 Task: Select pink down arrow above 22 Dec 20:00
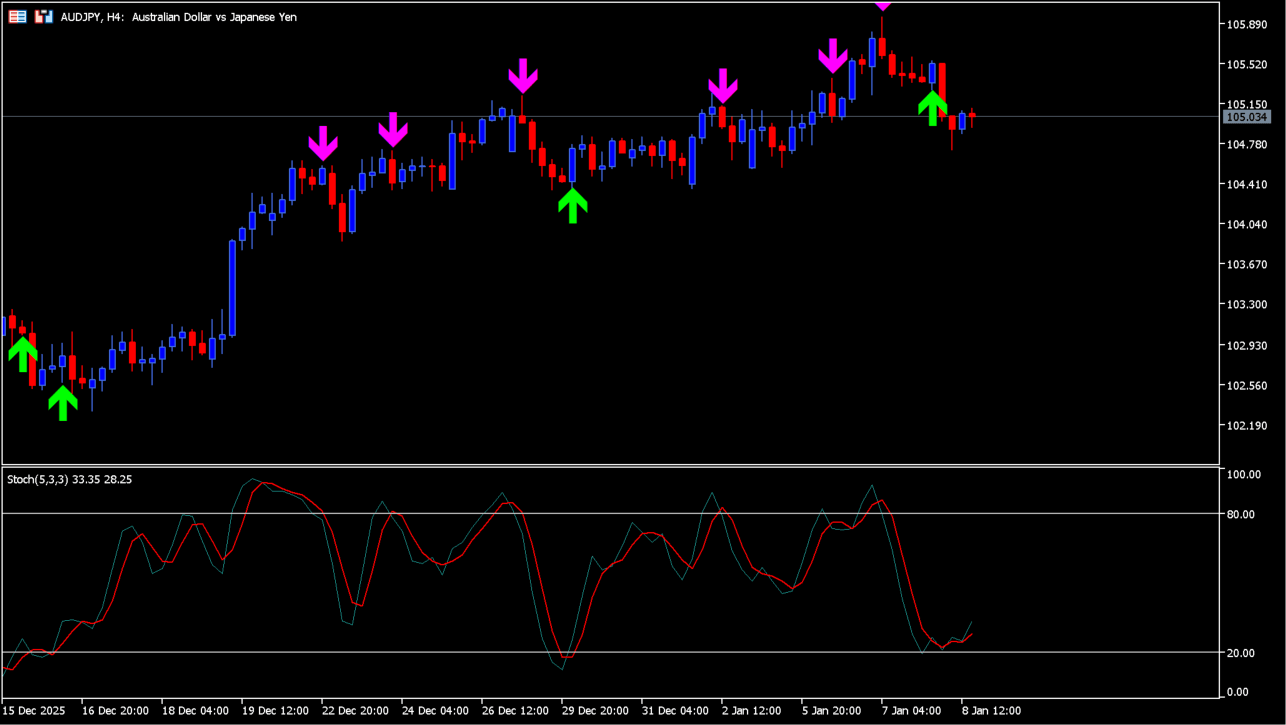(323, 143)
